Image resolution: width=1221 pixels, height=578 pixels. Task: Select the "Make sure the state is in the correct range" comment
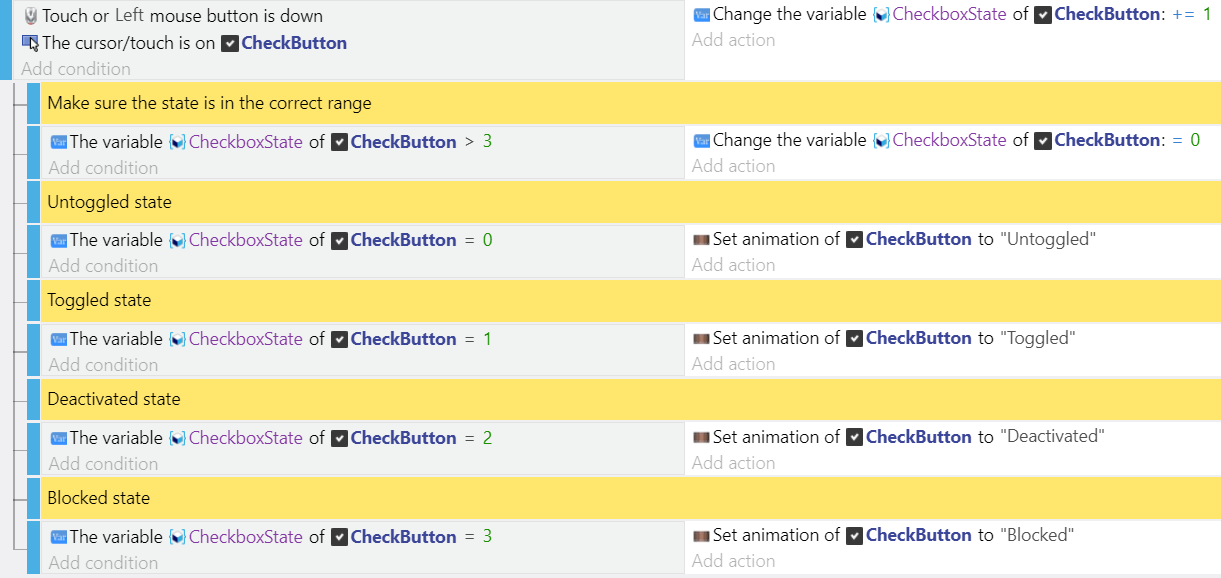[x=209, y=103]
